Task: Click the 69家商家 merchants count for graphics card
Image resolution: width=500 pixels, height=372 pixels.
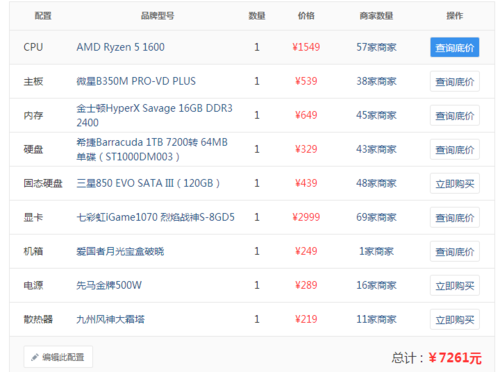Action: (376, 217)
